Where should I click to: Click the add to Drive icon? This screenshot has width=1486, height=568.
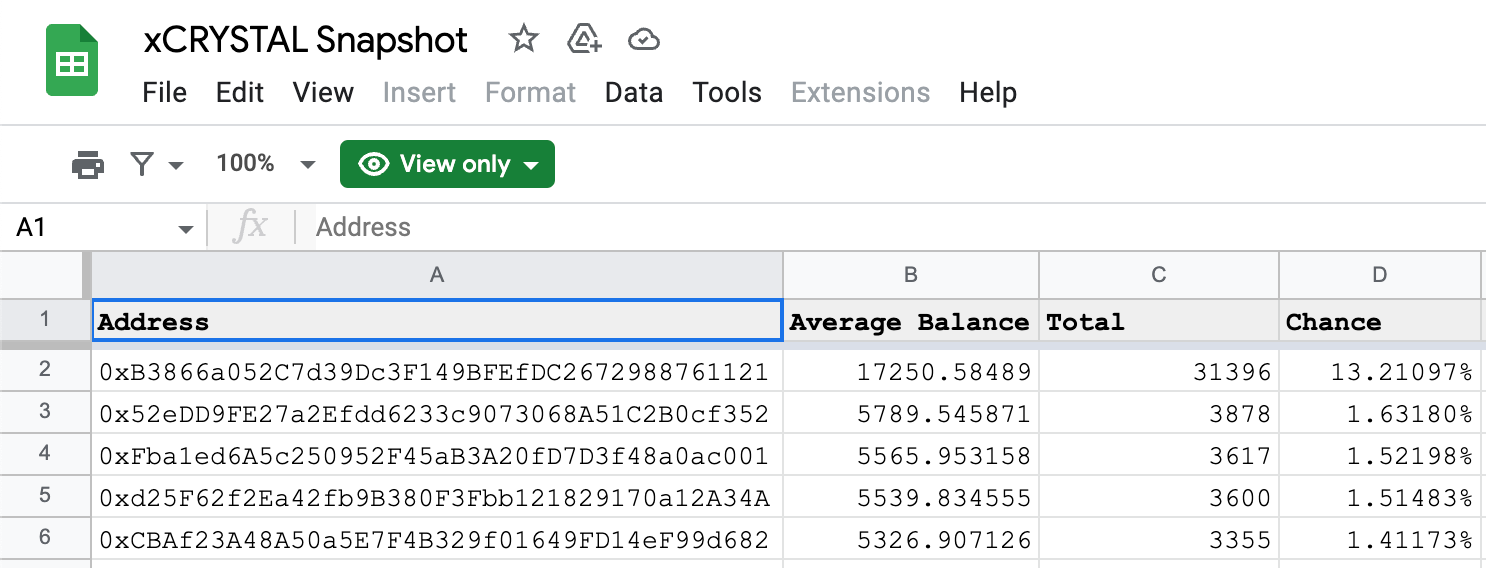584,40
